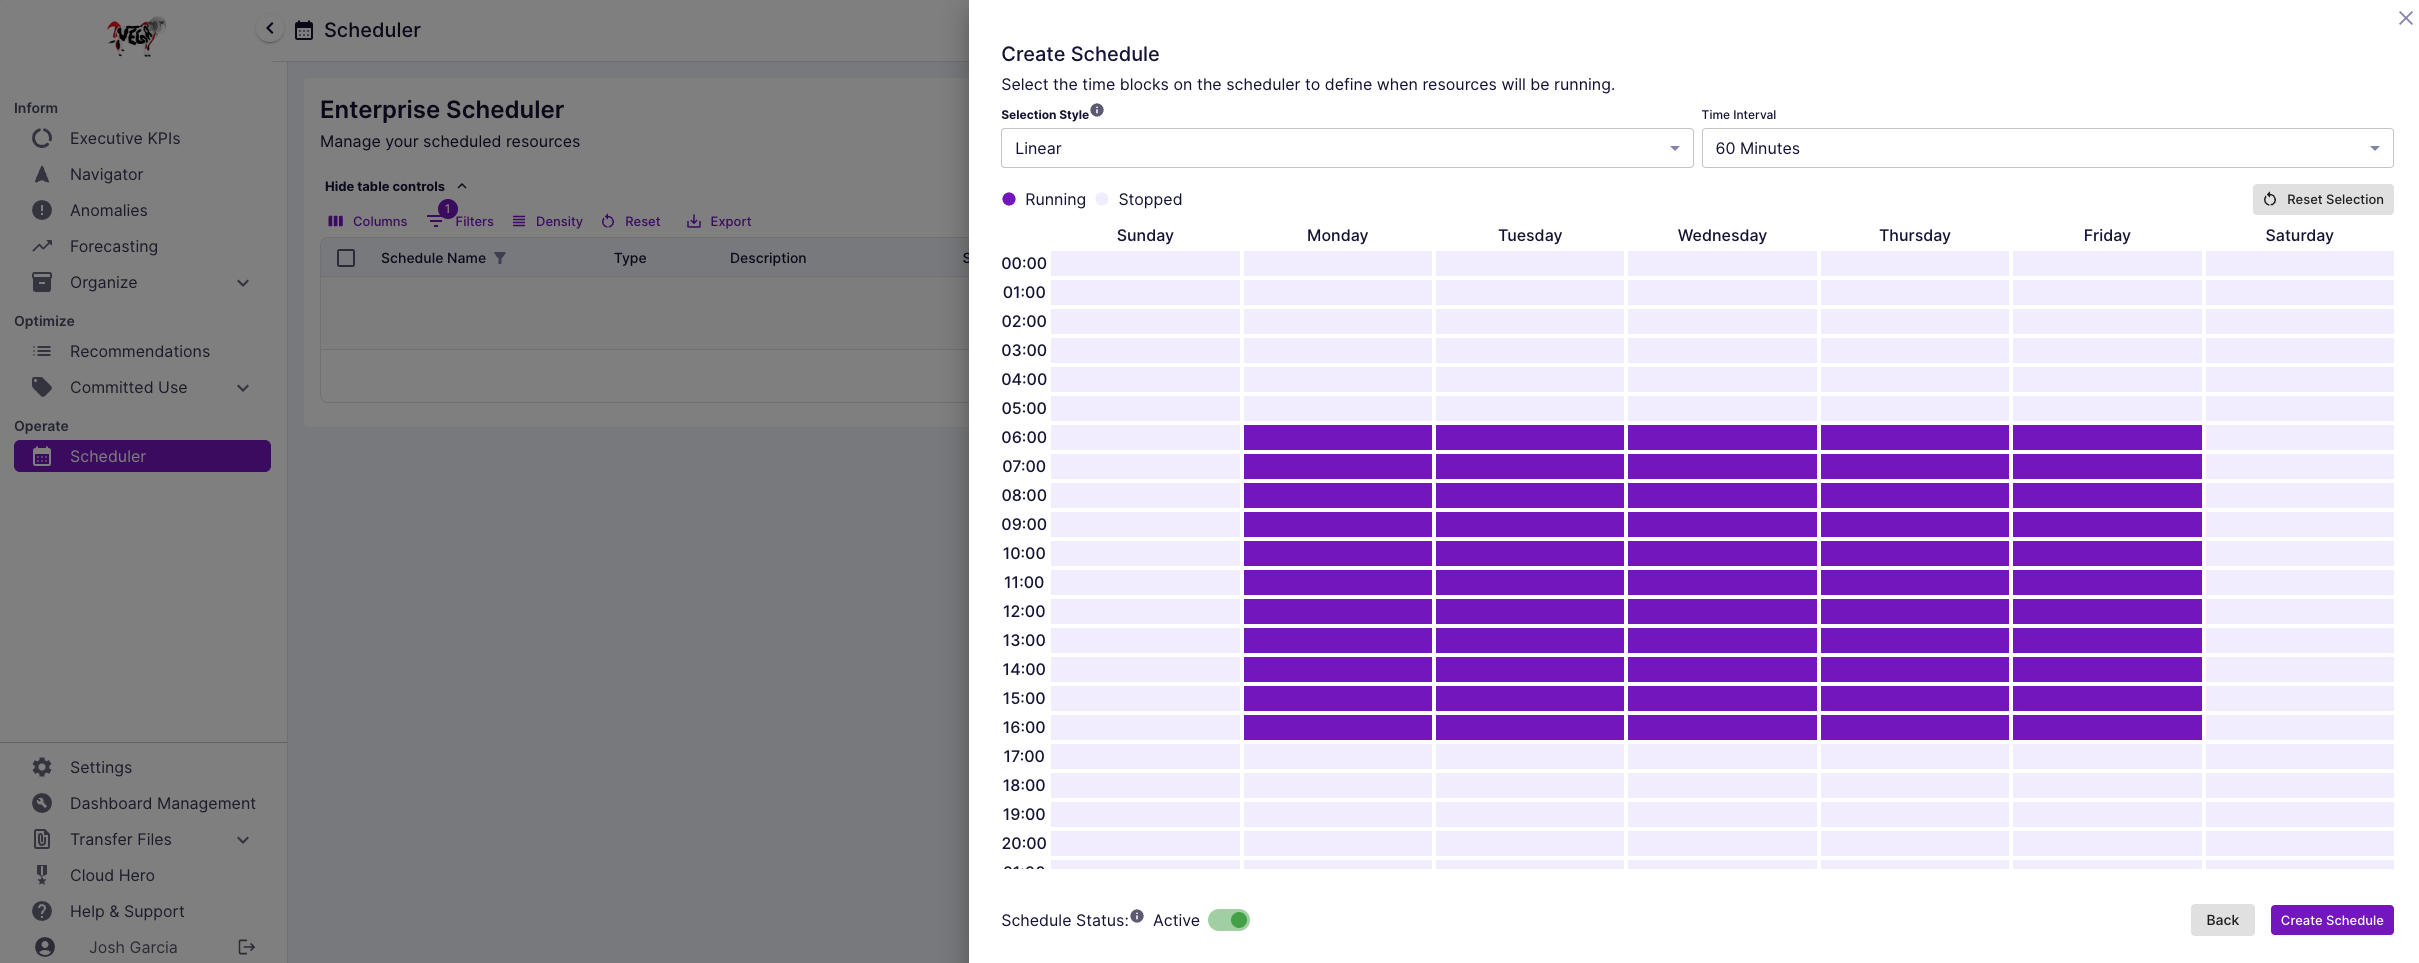Close the Create Schedule panel
The width and height of the screenshot is (2419, 963).
pyautogui.click(x=2405, y=18)
